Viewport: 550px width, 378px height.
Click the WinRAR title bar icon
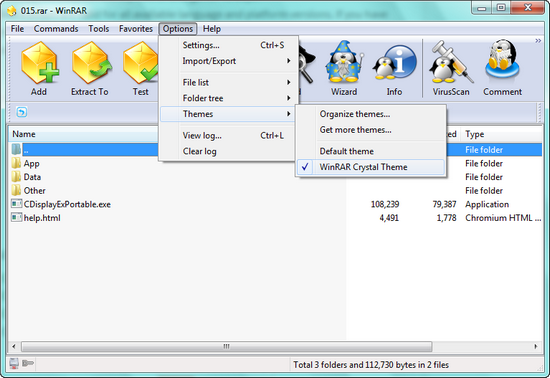coord(12,11)
